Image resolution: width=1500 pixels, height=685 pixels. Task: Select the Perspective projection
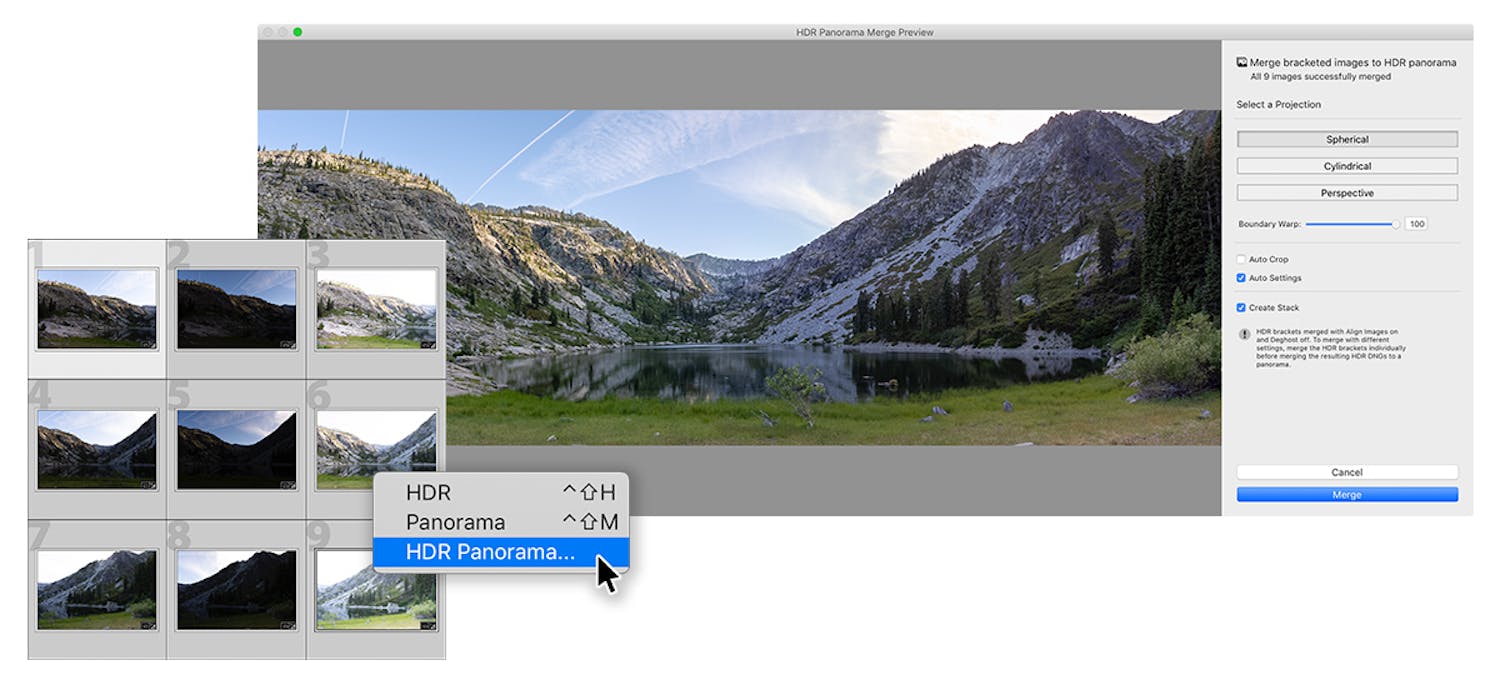1348,192
